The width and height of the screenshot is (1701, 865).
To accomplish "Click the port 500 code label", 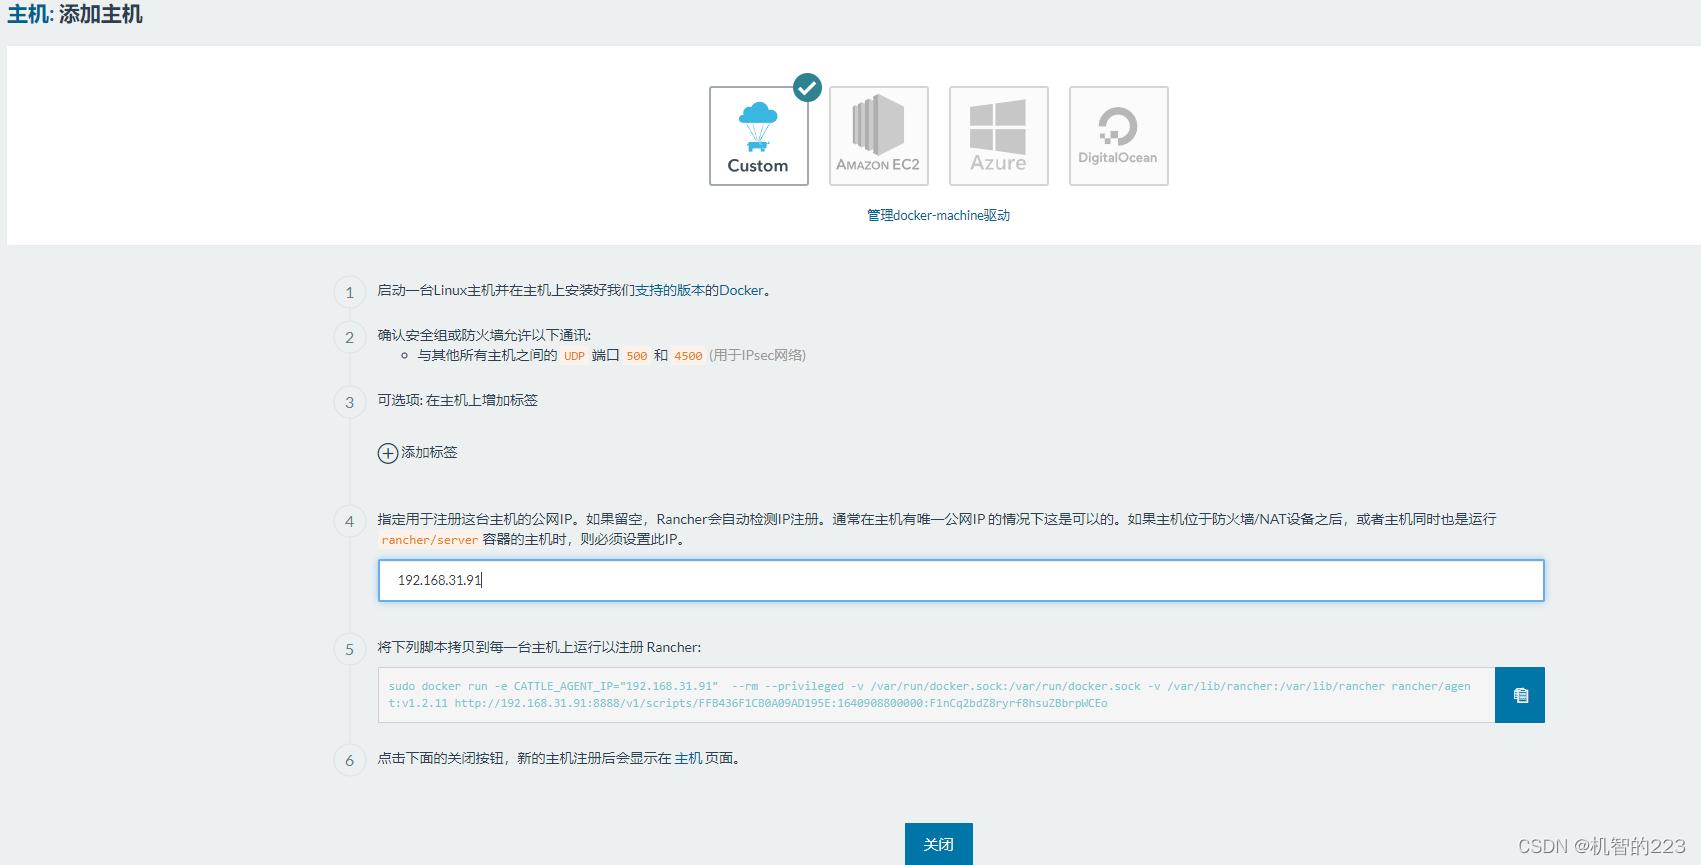I will [637, 356].
